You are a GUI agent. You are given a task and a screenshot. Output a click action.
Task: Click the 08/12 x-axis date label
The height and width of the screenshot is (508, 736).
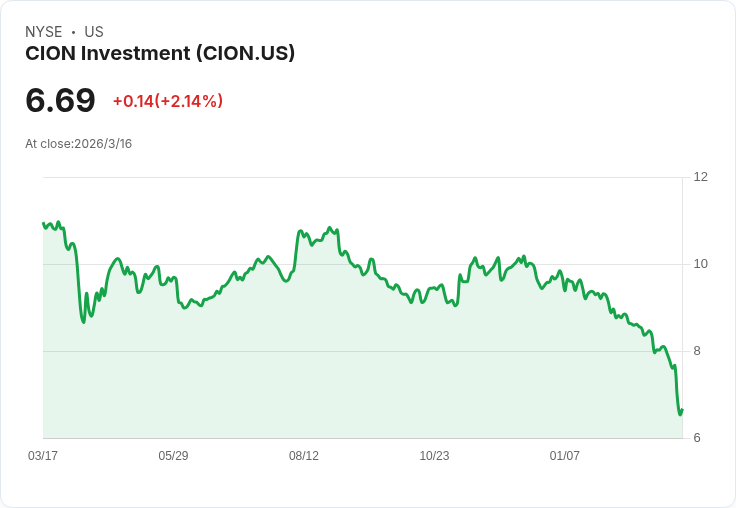304,455
